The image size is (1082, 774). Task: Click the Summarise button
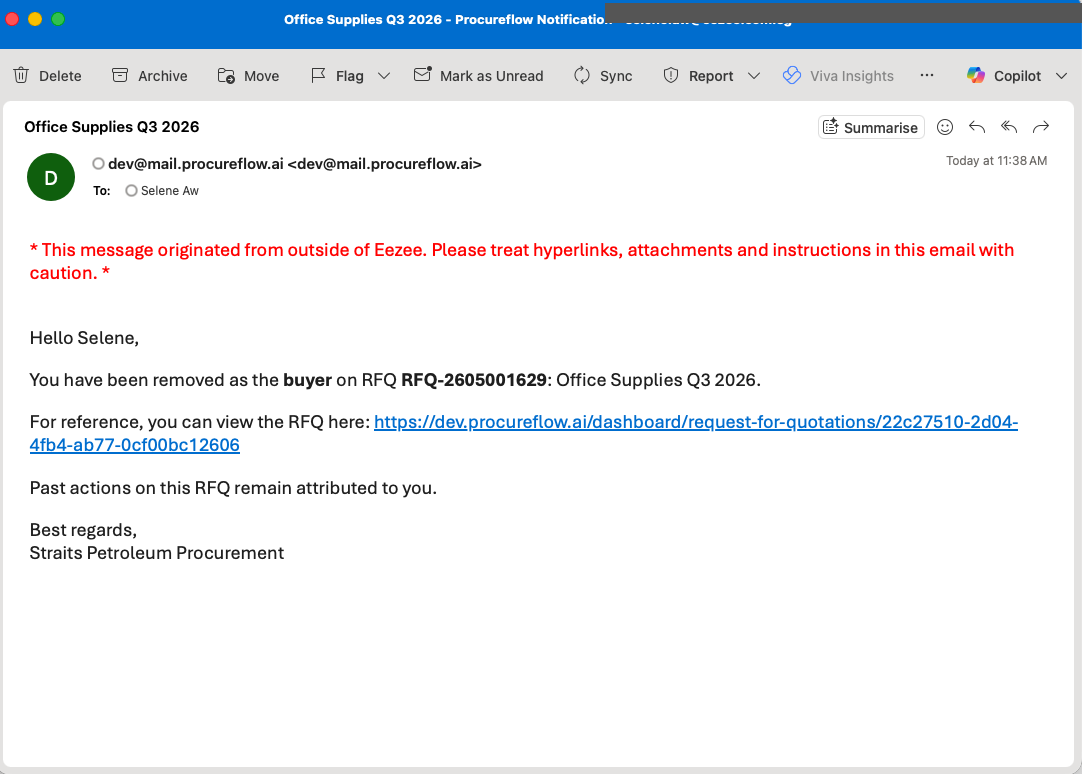pyautogui.click(x=871, y=127)
